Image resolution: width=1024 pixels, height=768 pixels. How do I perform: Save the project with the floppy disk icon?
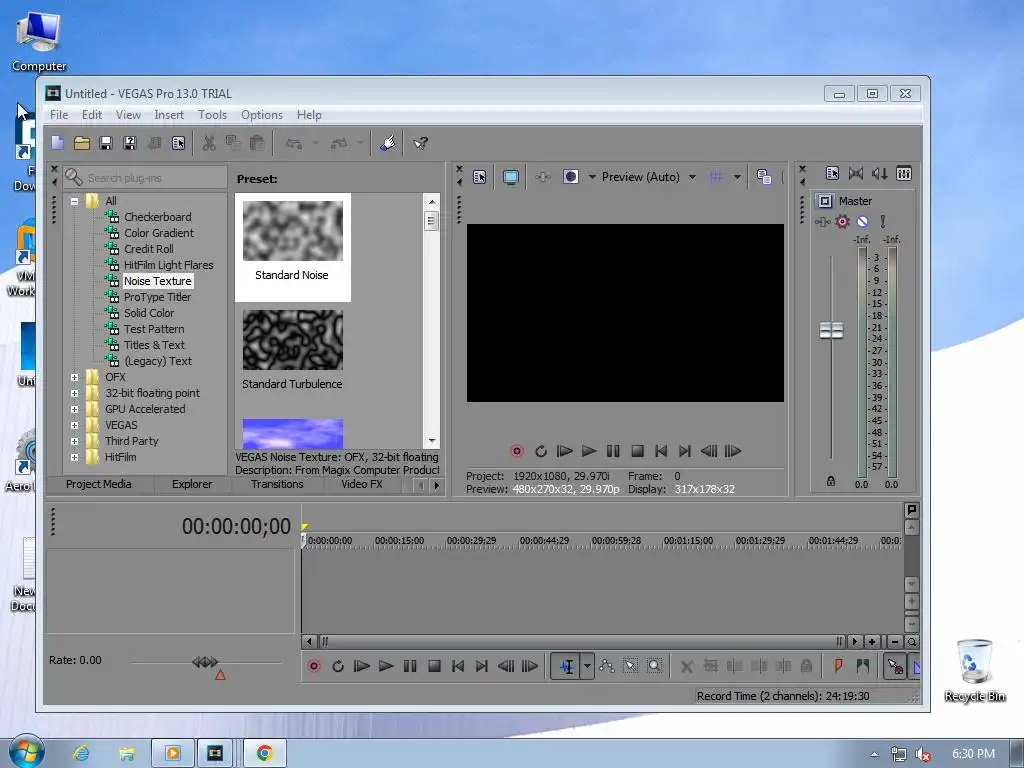point(106,143)
